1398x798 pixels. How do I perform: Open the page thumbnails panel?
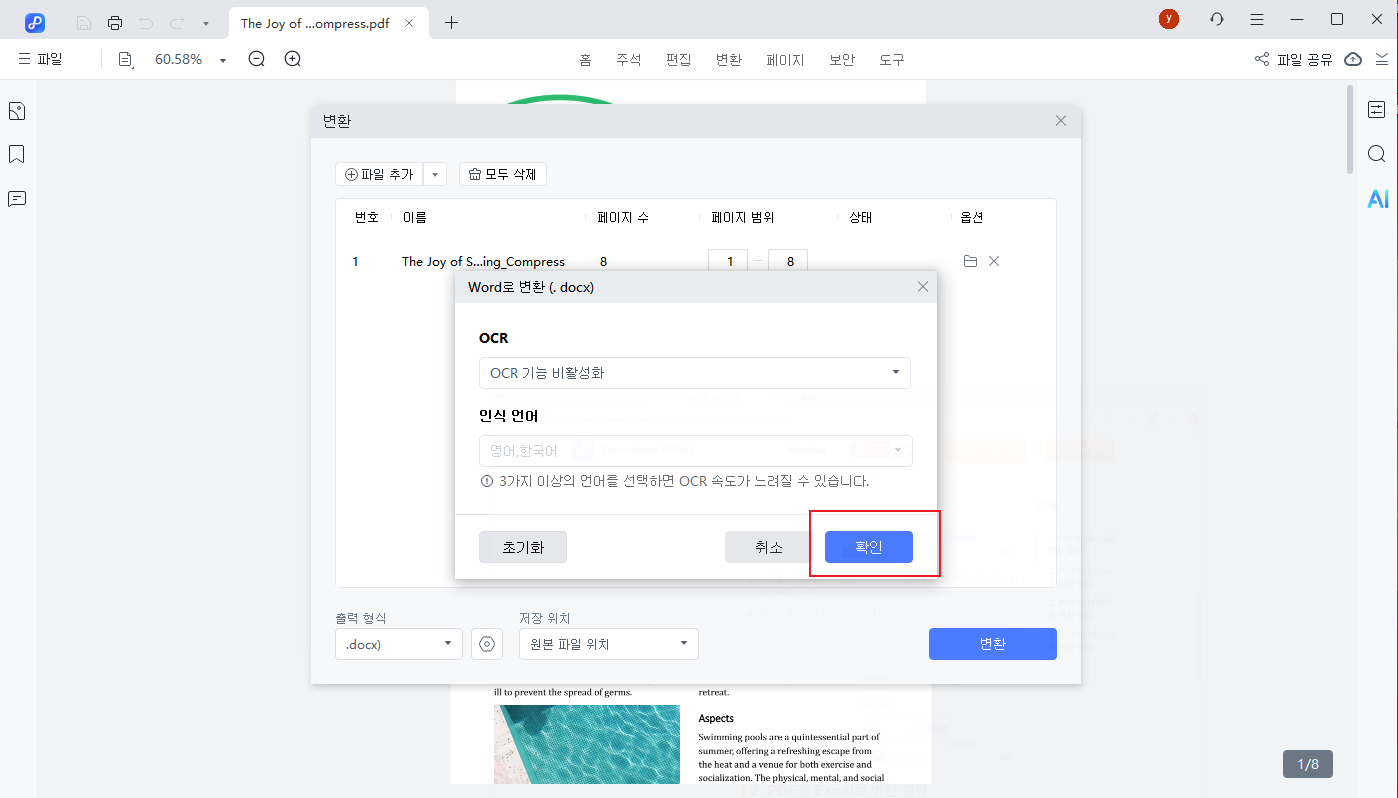coord(16,110)
